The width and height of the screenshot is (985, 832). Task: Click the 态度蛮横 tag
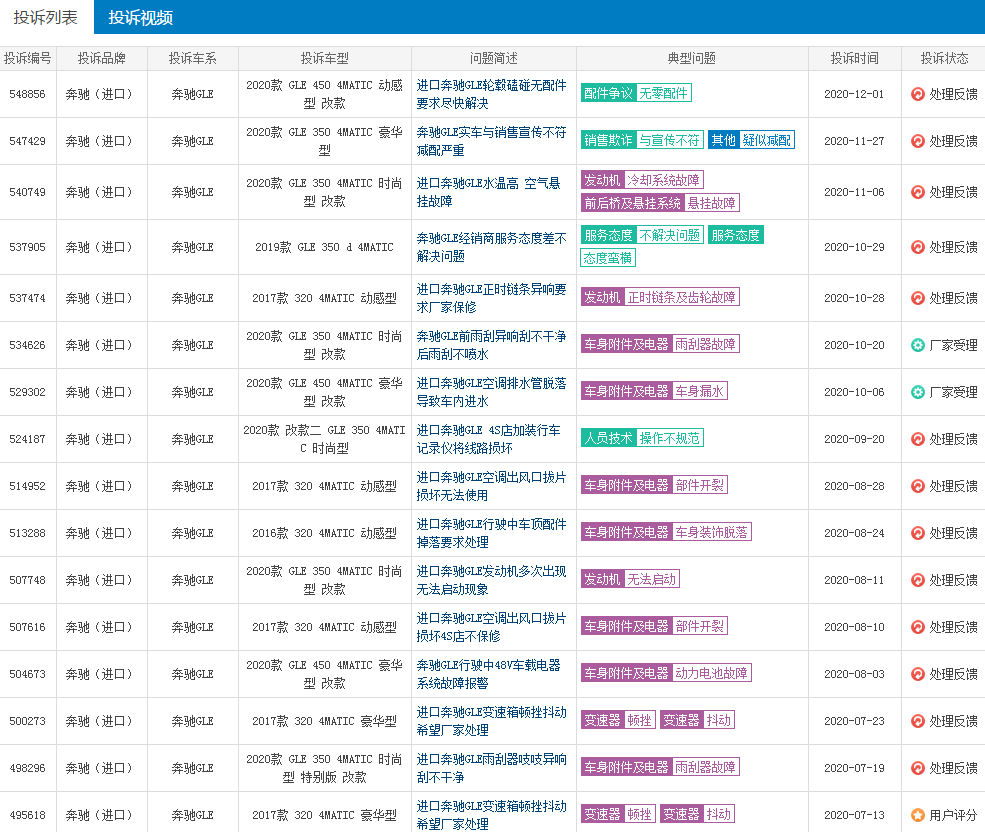tap(608, 258)
